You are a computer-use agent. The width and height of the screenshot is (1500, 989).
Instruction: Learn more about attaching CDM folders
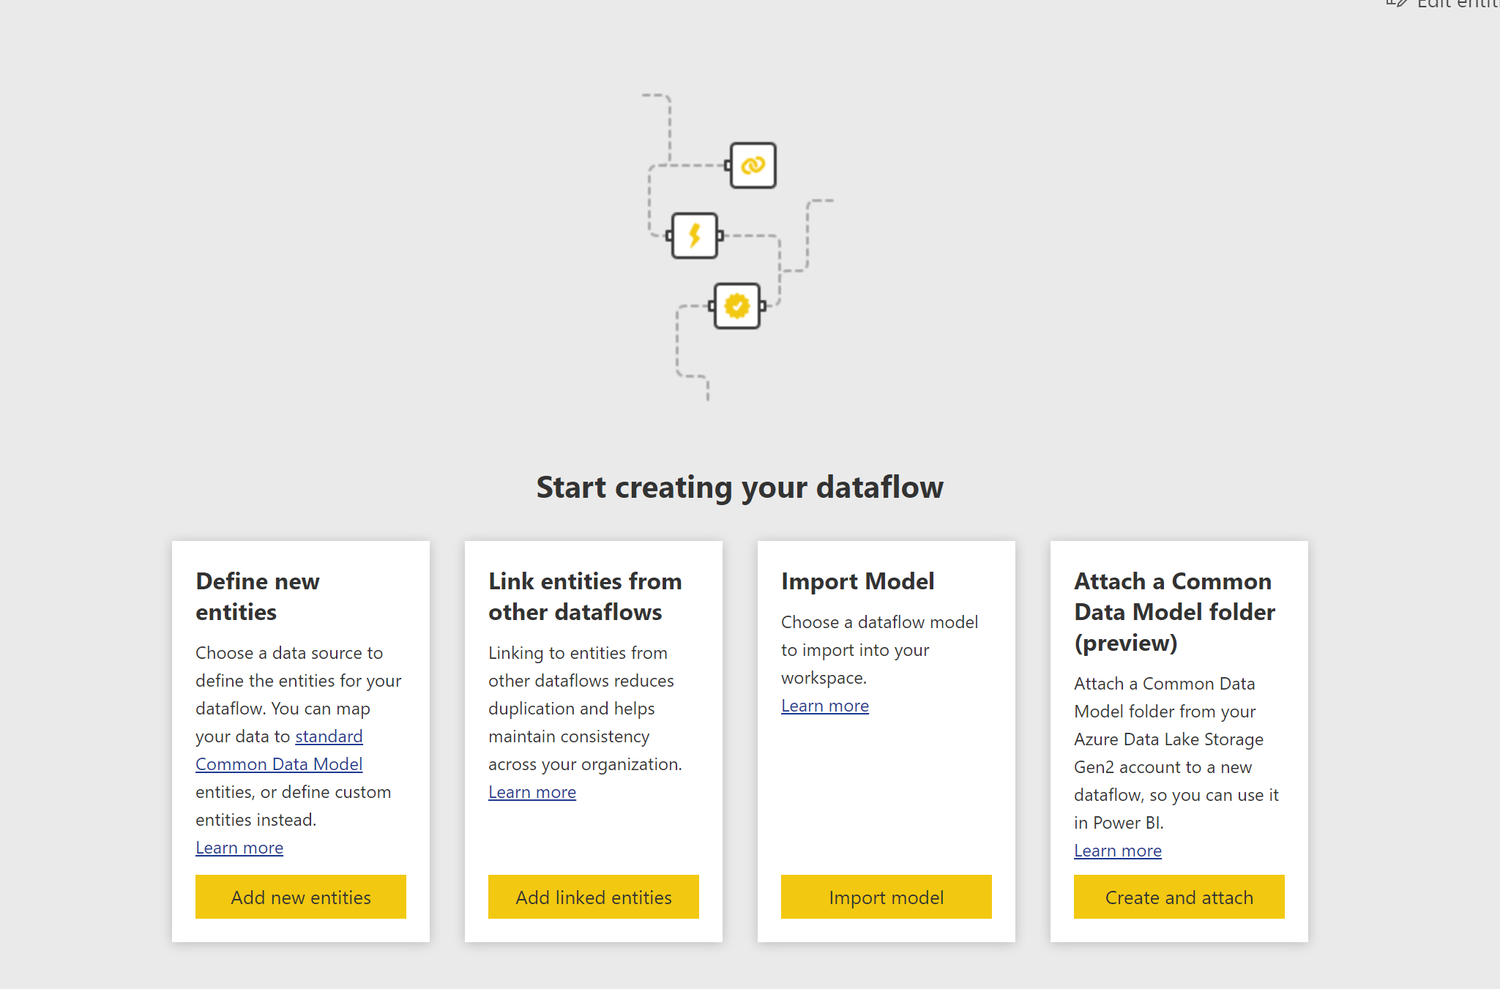(x=1117, y=850)
